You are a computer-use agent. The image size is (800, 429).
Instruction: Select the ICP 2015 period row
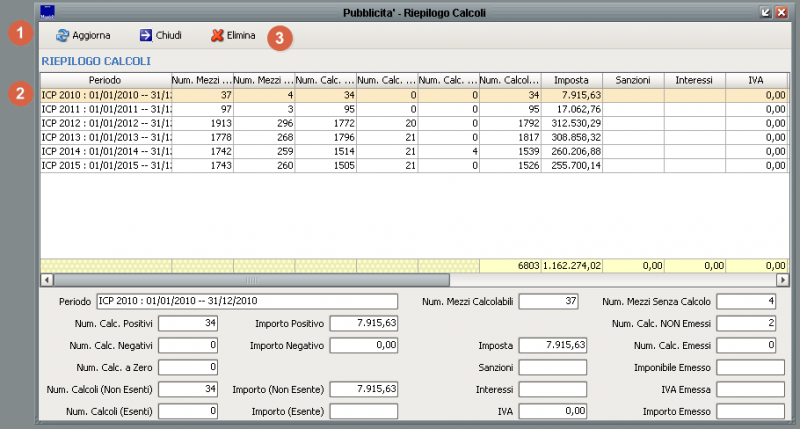105,165
